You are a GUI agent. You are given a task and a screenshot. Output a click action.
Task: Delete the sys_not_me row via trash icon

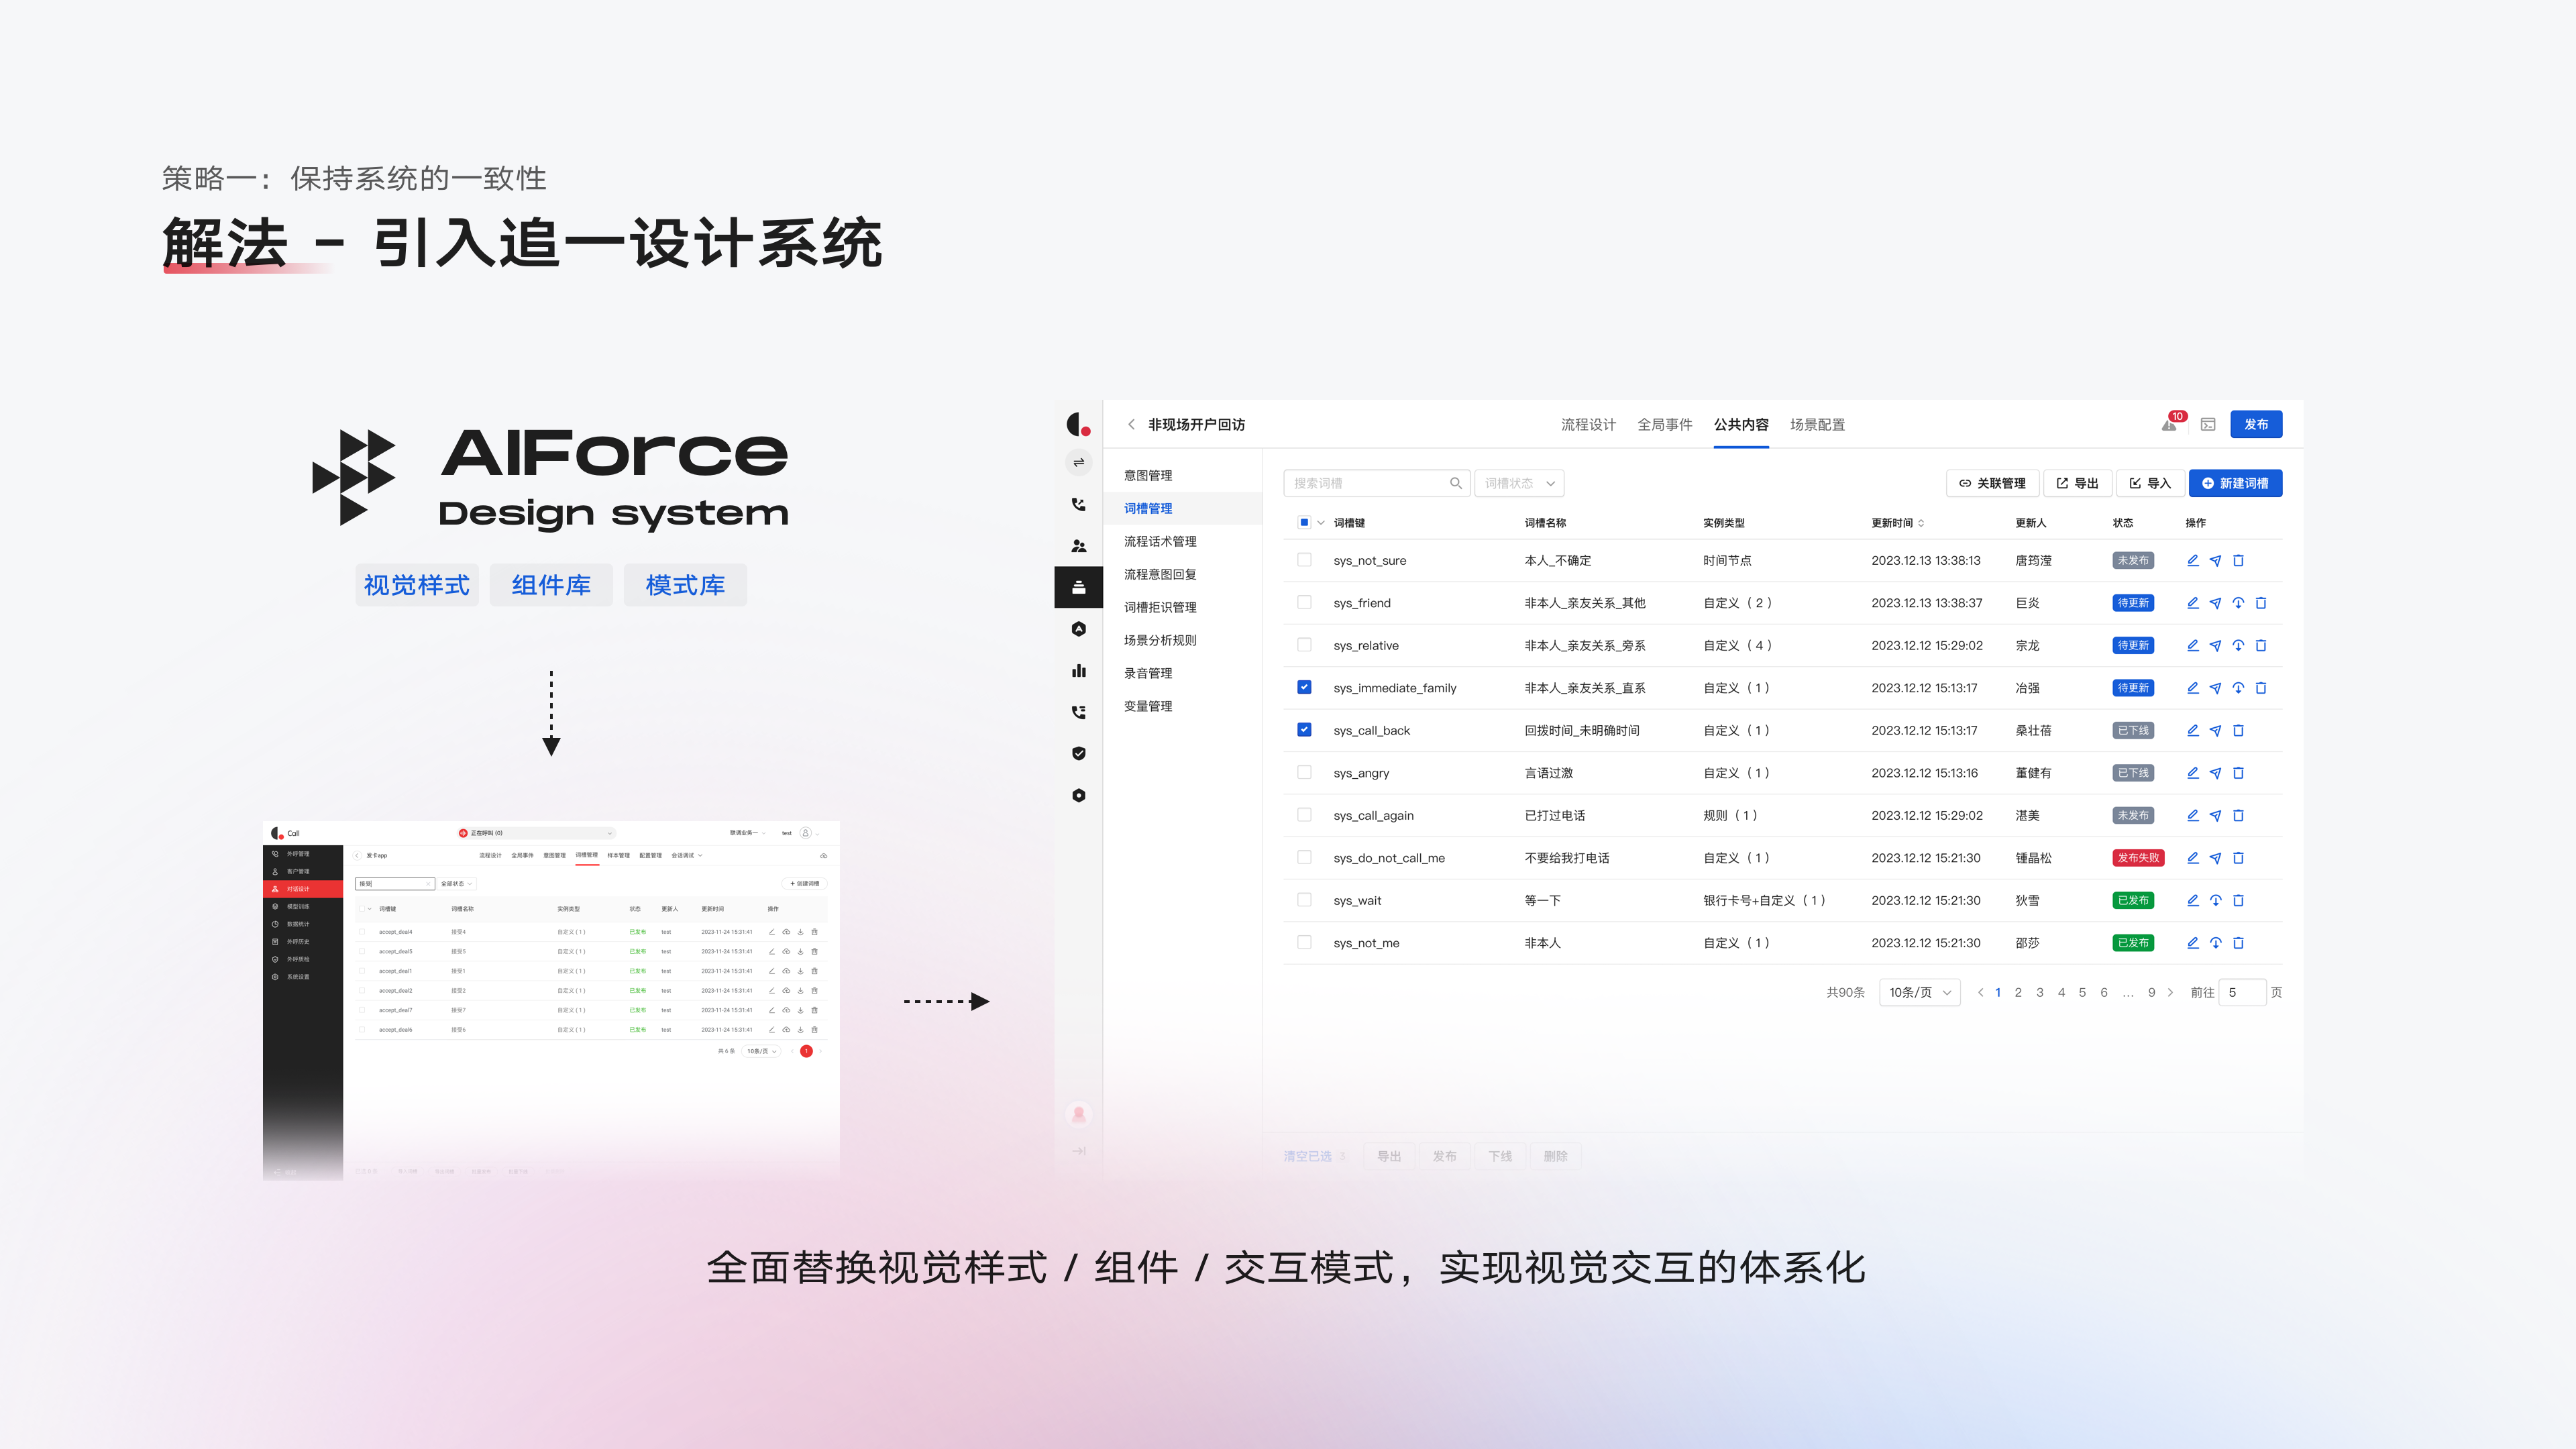2238,943
